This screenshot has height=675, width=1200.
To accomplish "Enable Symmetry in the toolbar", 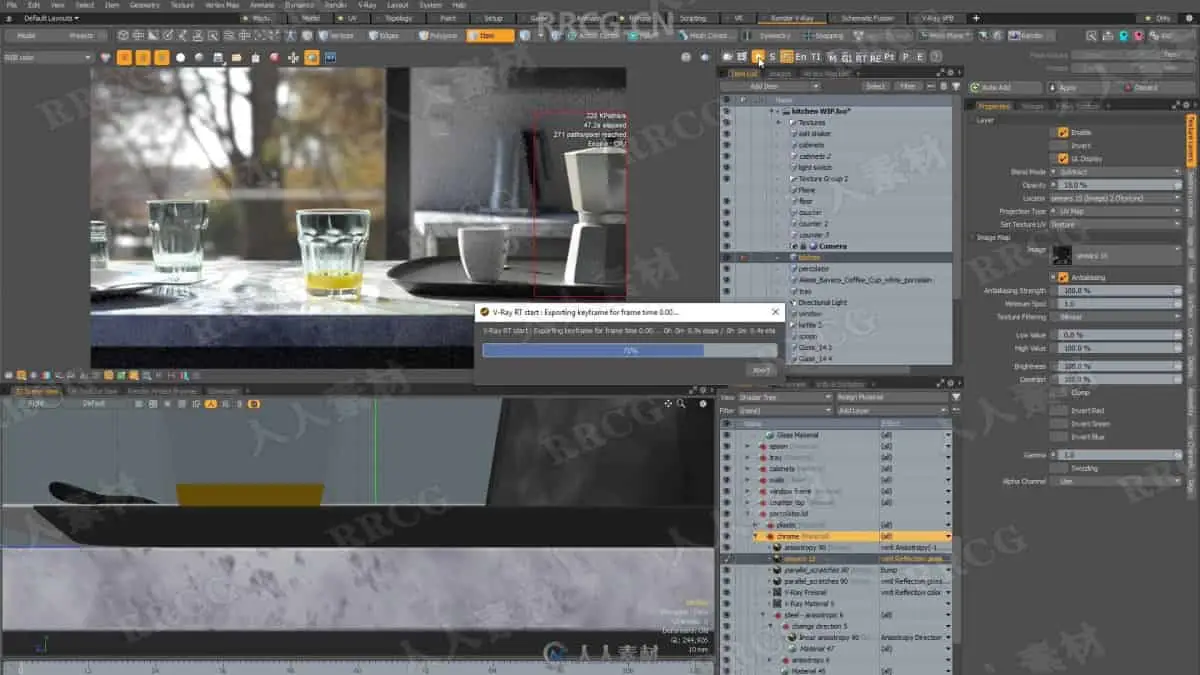I will [770, 36].
